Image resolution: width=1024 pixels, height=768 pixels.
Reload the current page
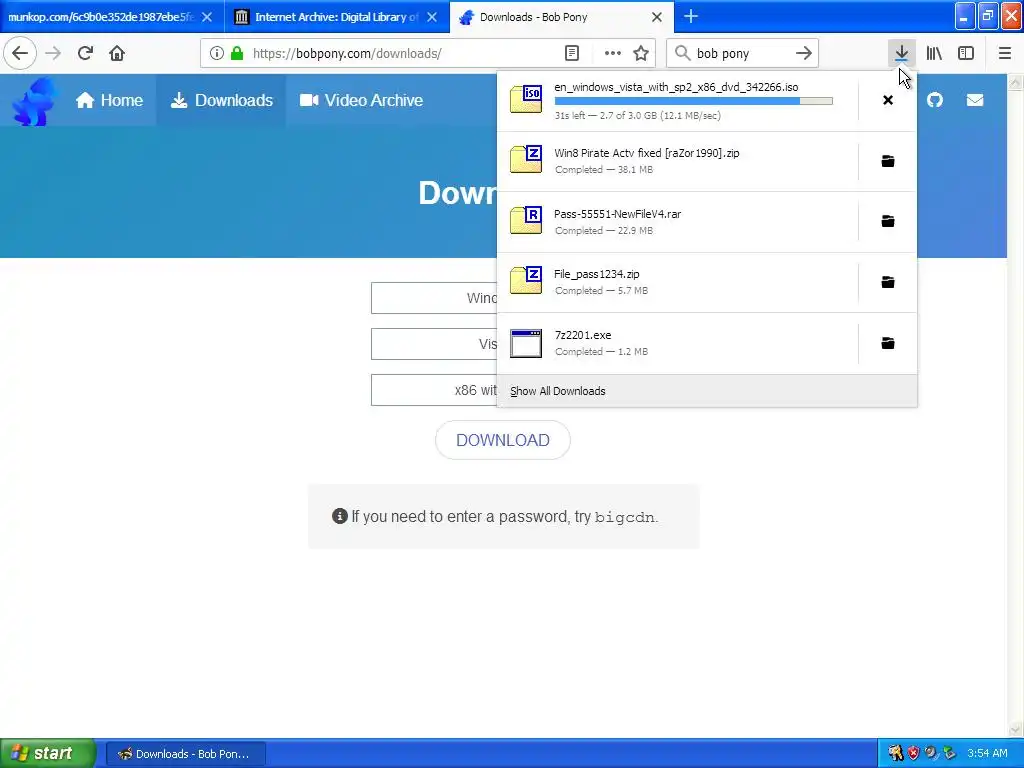(85, 53)
